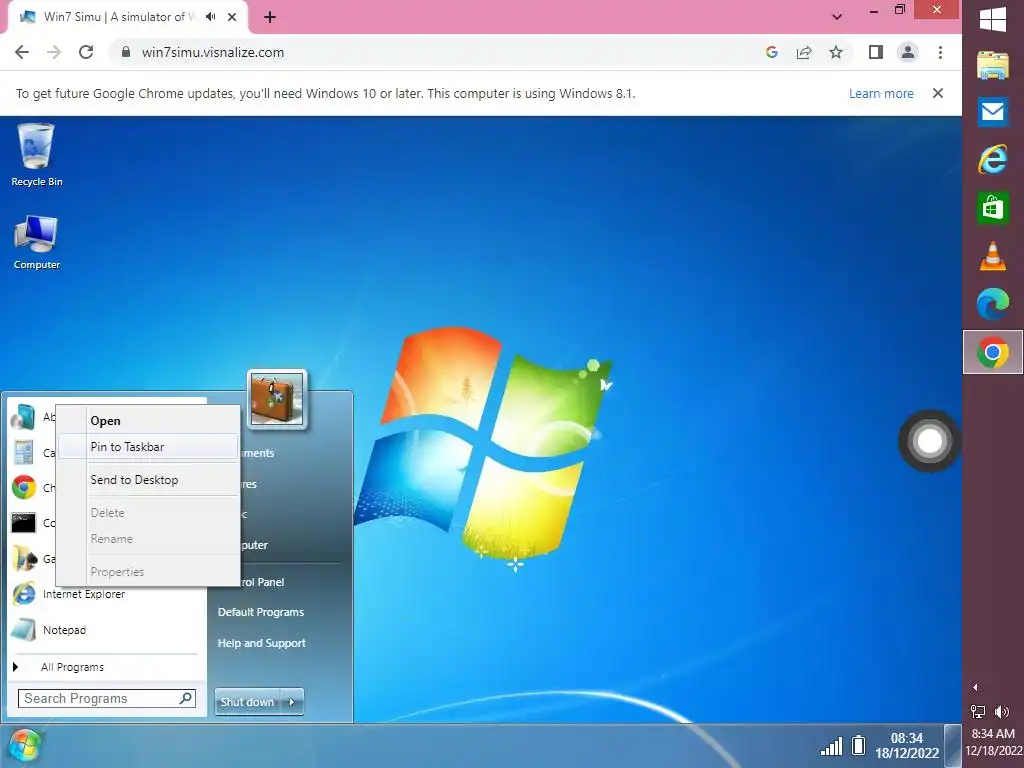Click the host volume speaker tray icon
Viewport: 1024px width, 768px height.
[x=1001, y=711]
